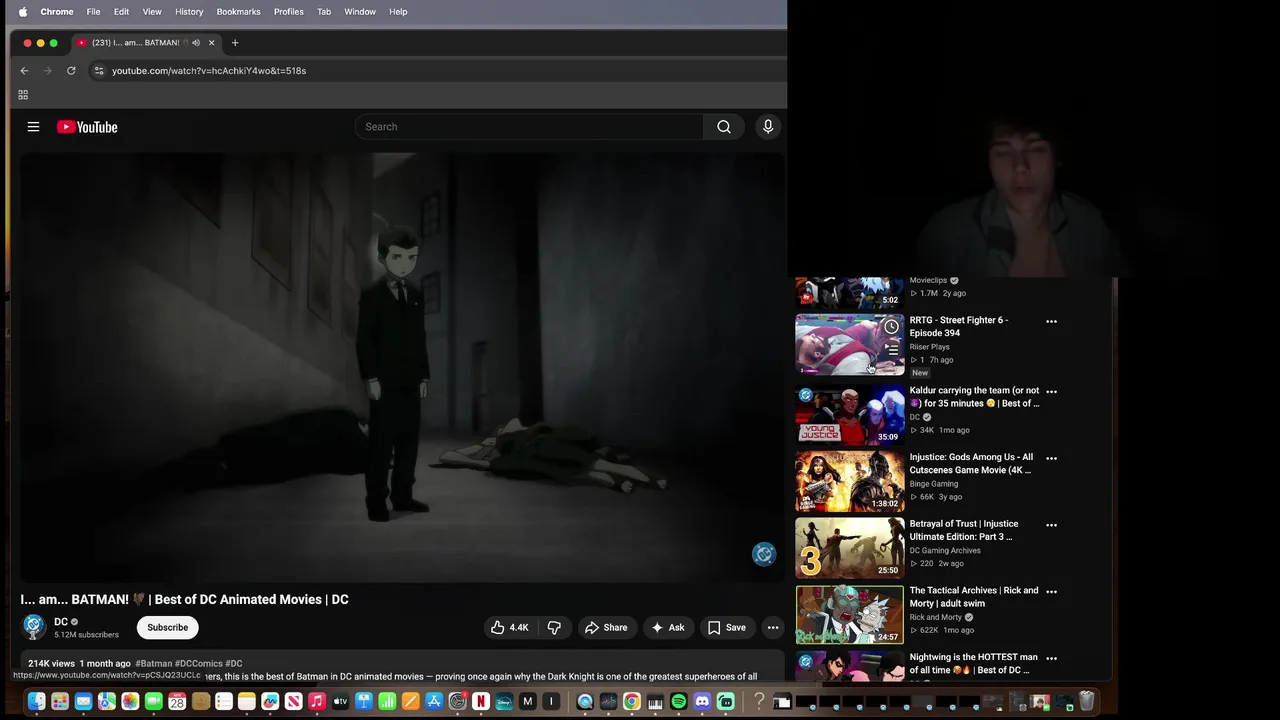Screen dimensions: 1280x720
Task: Open Chrome in the Dock
Action: tap(632, 702)
